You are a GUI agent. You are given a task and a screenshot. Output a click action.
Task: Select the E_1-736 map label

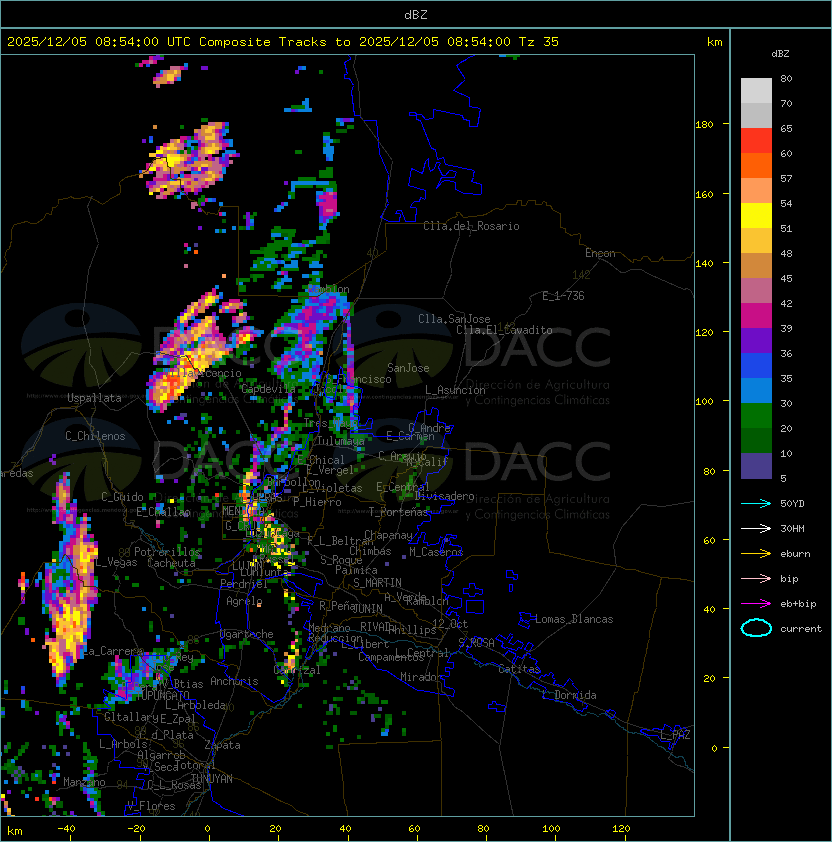click(563, 296)
